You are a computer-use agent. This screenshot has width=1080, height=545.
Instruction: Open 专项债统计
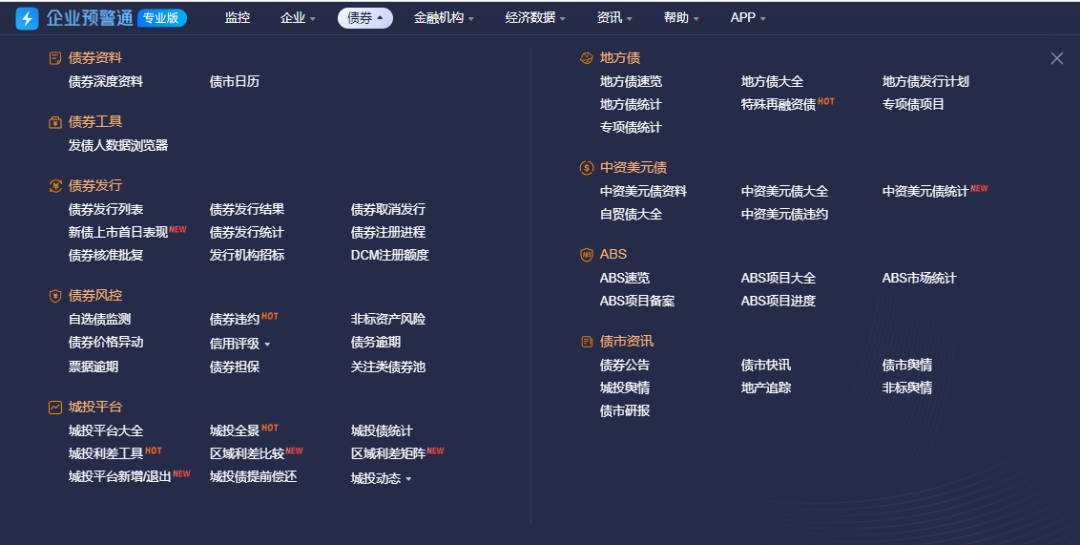(631, 127)
